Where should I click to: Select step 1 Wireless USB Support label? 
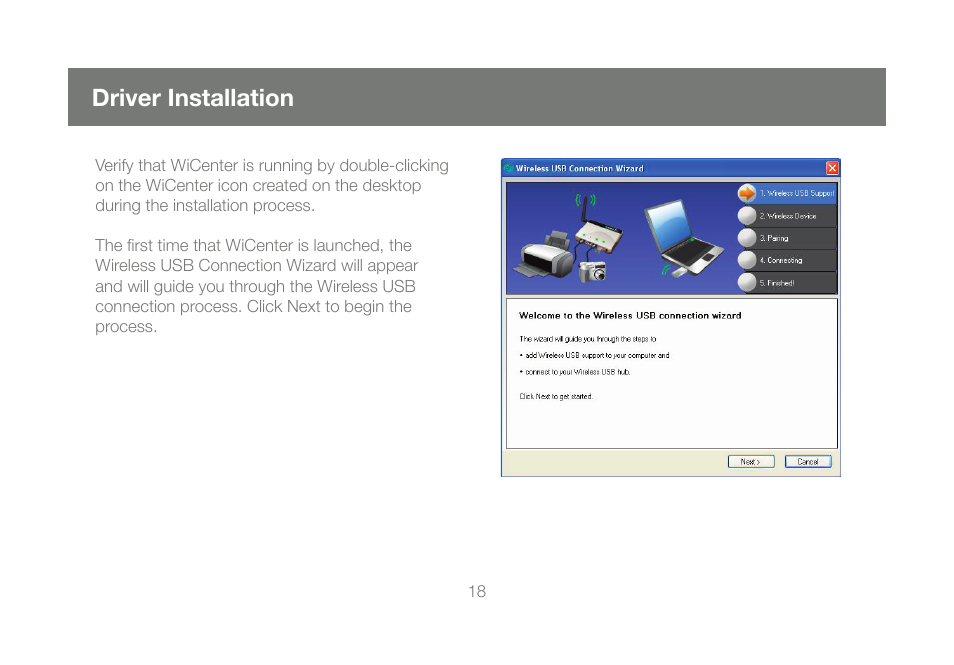(x=797, y=193)
